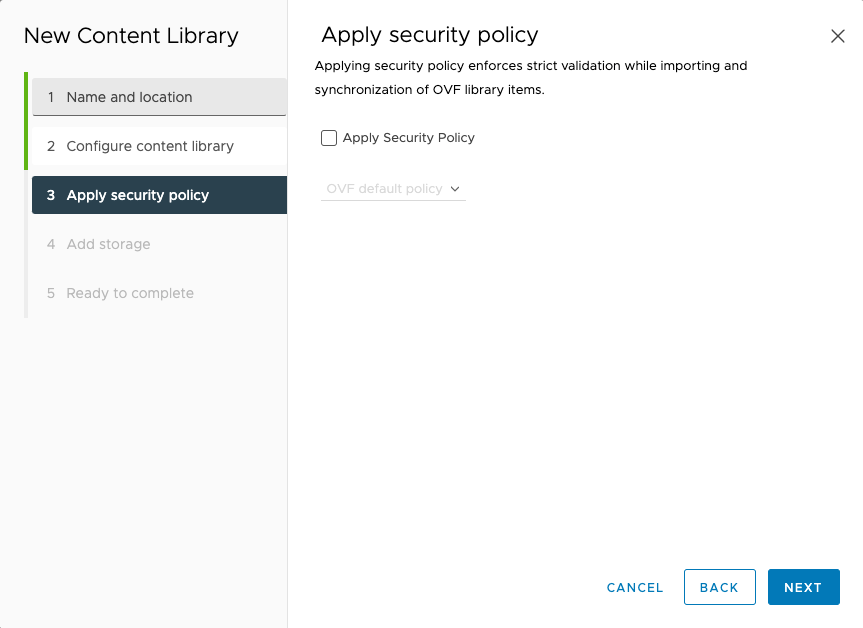This screenshot has height=628, width=863.
Task: Click the Apply Security Policy checkbox label
Action: [408, 138]
